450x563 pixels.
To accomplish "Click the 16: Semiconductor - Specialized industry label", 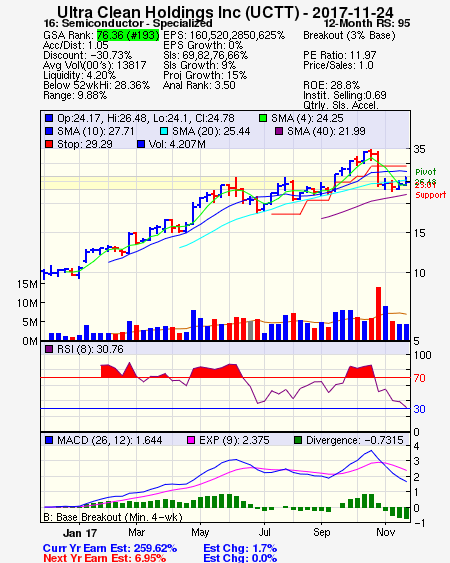I will click(128, 23).
